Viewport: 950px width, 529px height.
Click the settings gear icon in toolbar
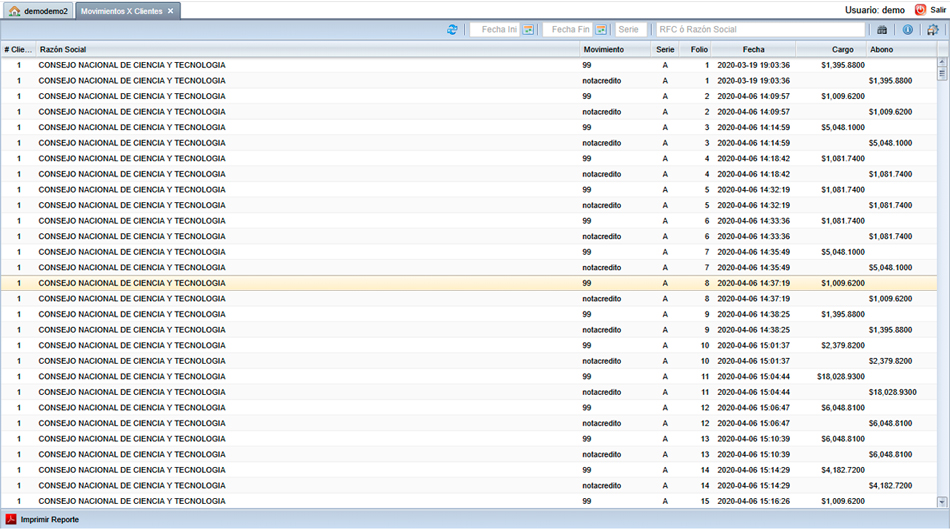pos(933,30)
